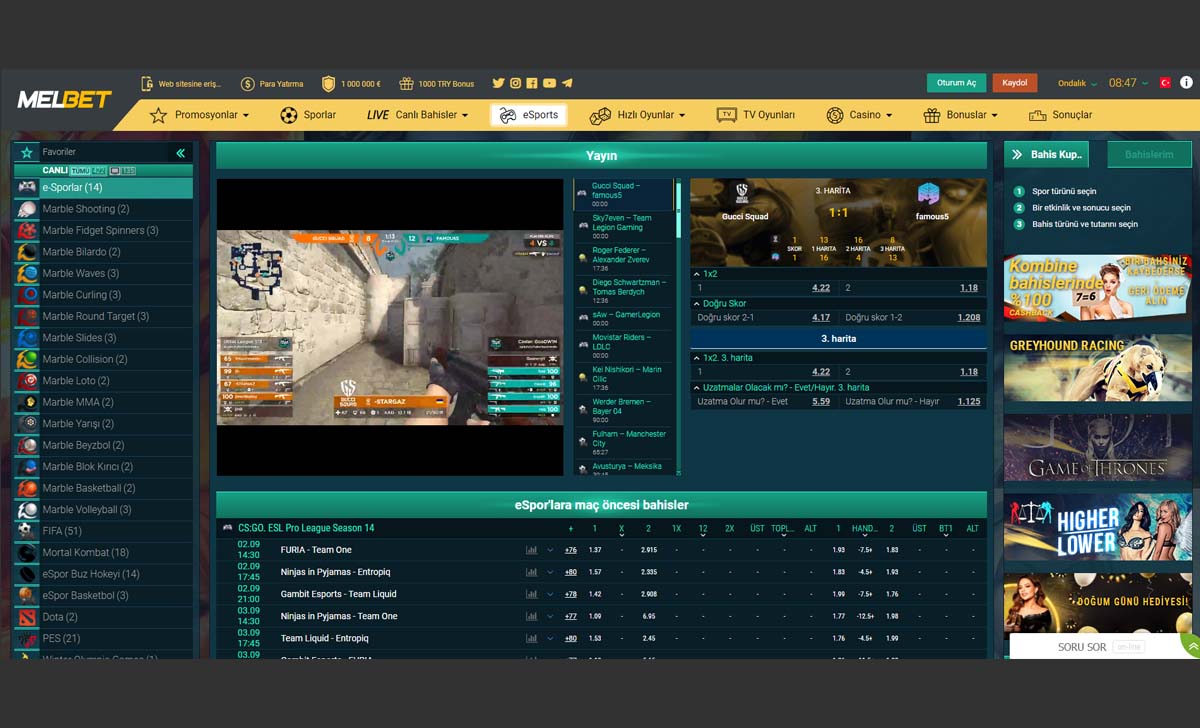This screenshot has width=1200, height=728.
Task: Select the sAw – GamerLegion stream
Action: tap(624, 319)
